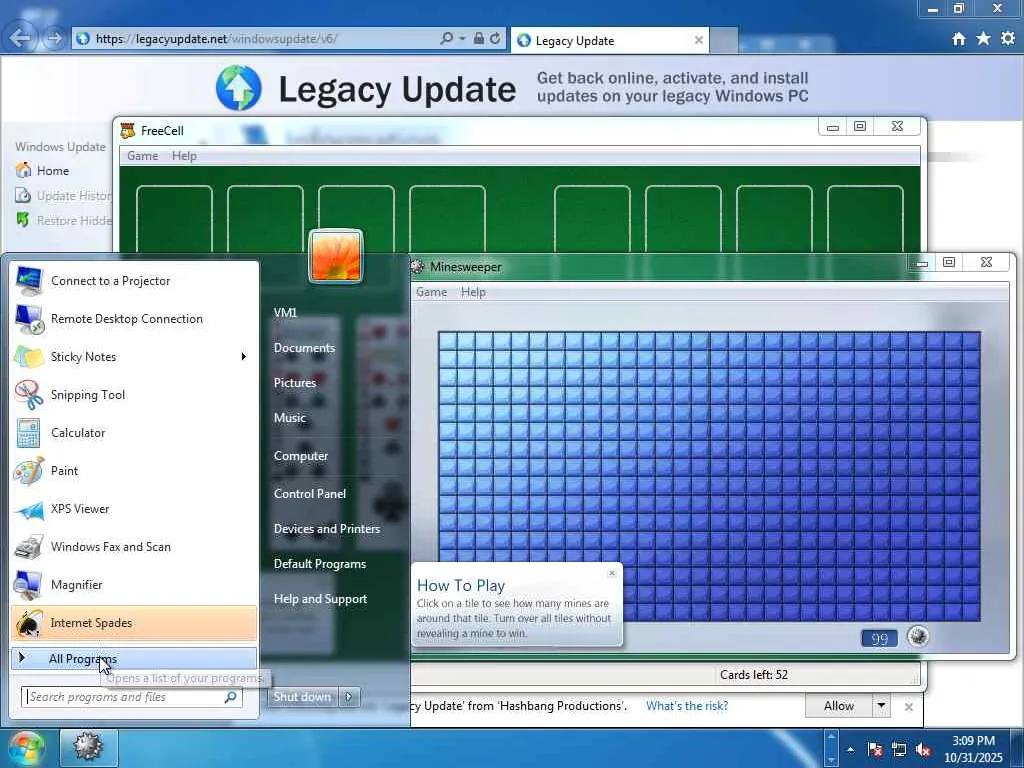Click the address bar padlock security icon
This screenshot has height=768, width=1024.
pyautogui.click(x=479, y=39)
